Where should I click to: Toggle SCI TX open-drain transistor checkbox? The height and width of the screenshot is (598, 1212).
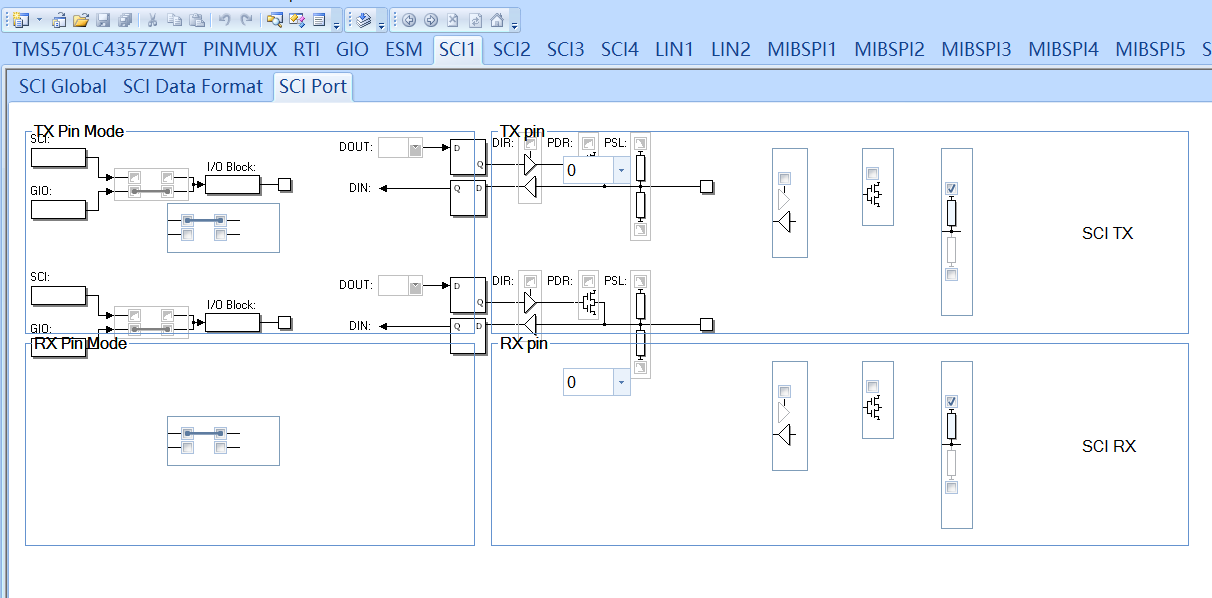[x=873, y=174]
